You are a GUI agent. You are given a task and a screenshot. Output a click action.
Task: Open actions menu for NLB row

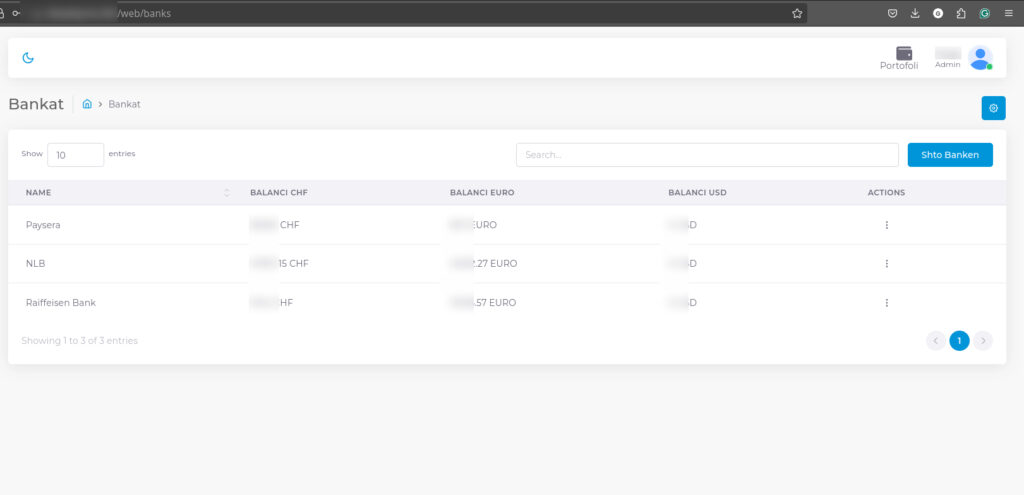(x=886, y=264)
